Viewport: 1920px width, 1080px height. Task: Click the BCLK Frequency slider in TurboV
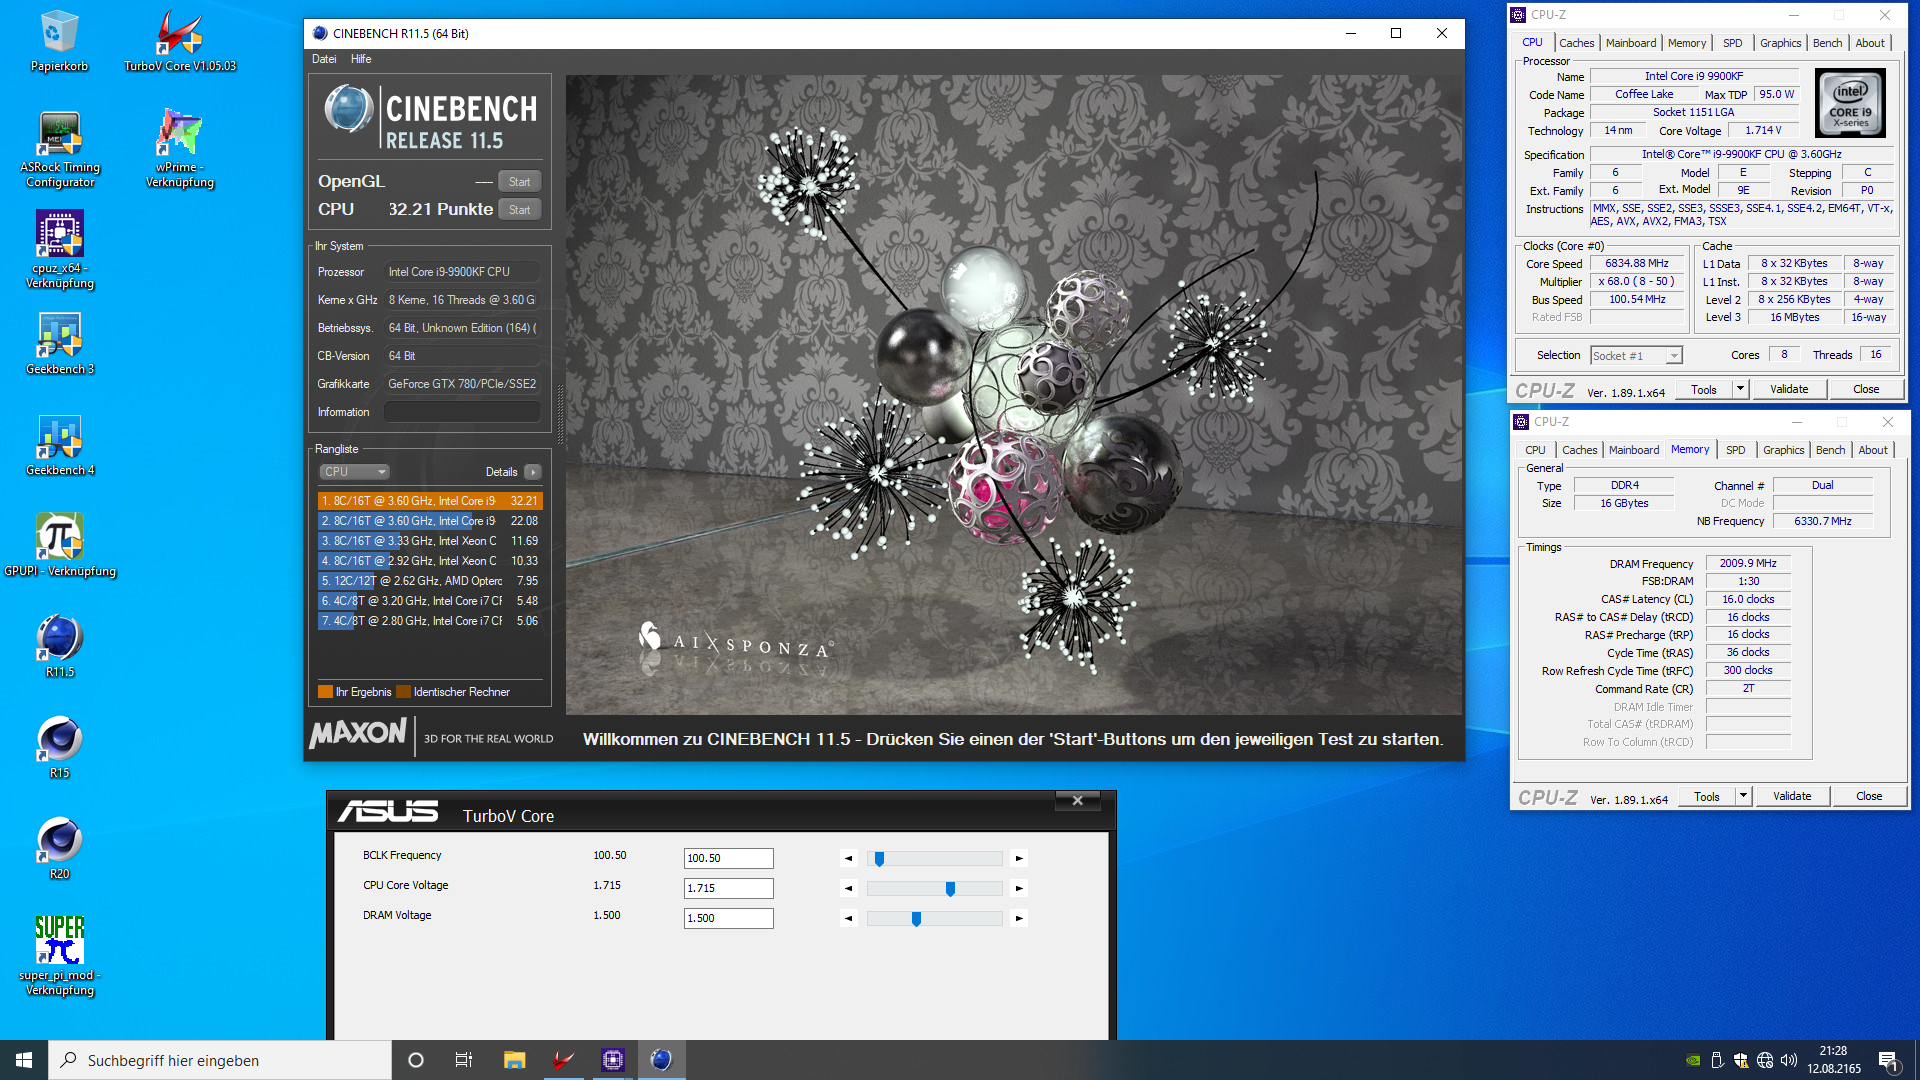click(x=934, y=859)
